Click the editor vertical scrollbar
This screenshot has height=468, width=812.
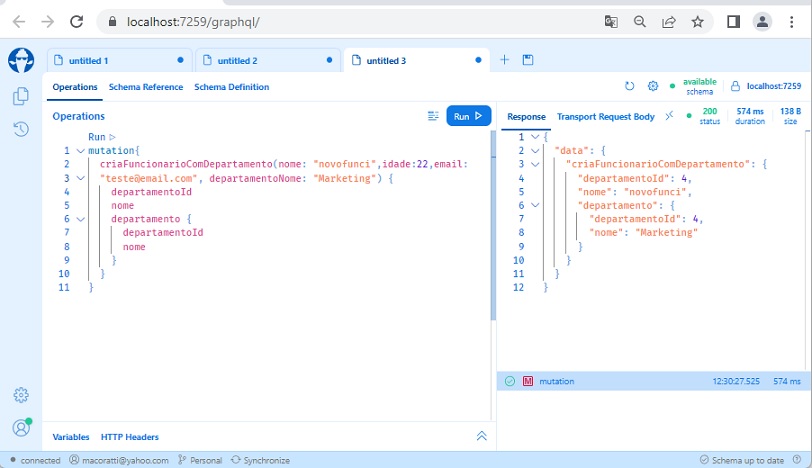click(493, 225)
